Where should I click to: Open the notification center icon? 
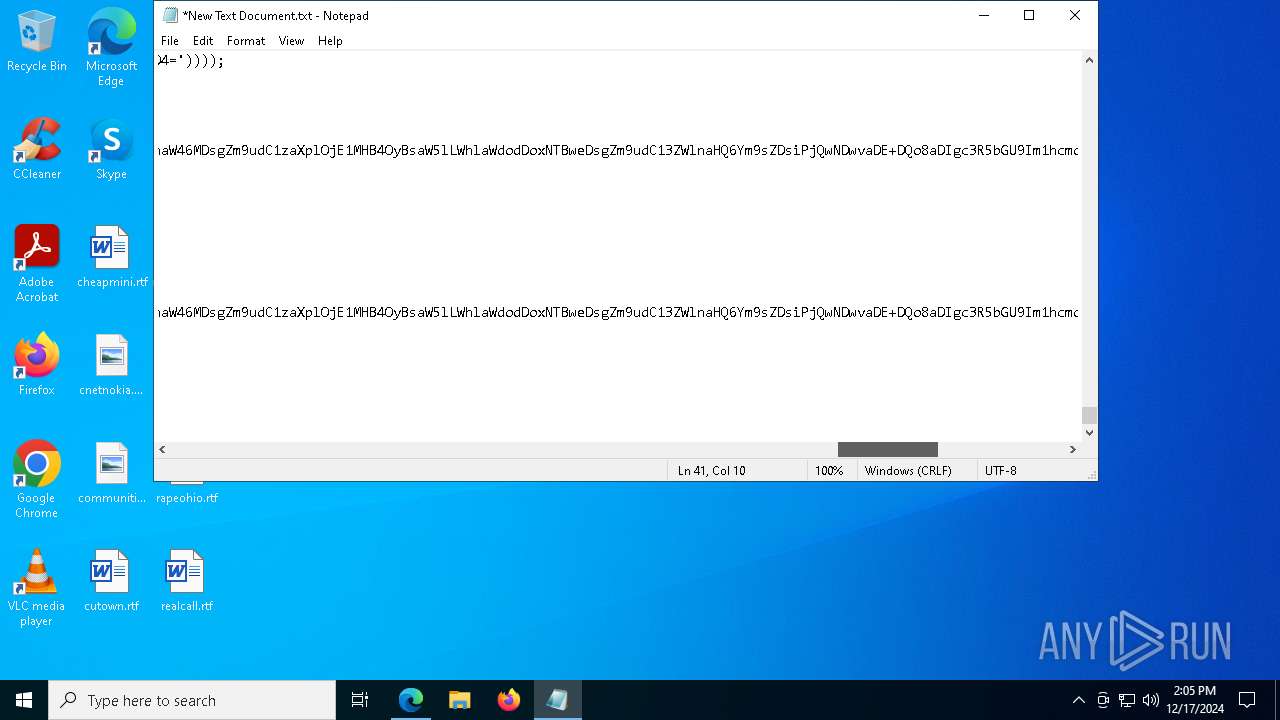click(1247, 700)
